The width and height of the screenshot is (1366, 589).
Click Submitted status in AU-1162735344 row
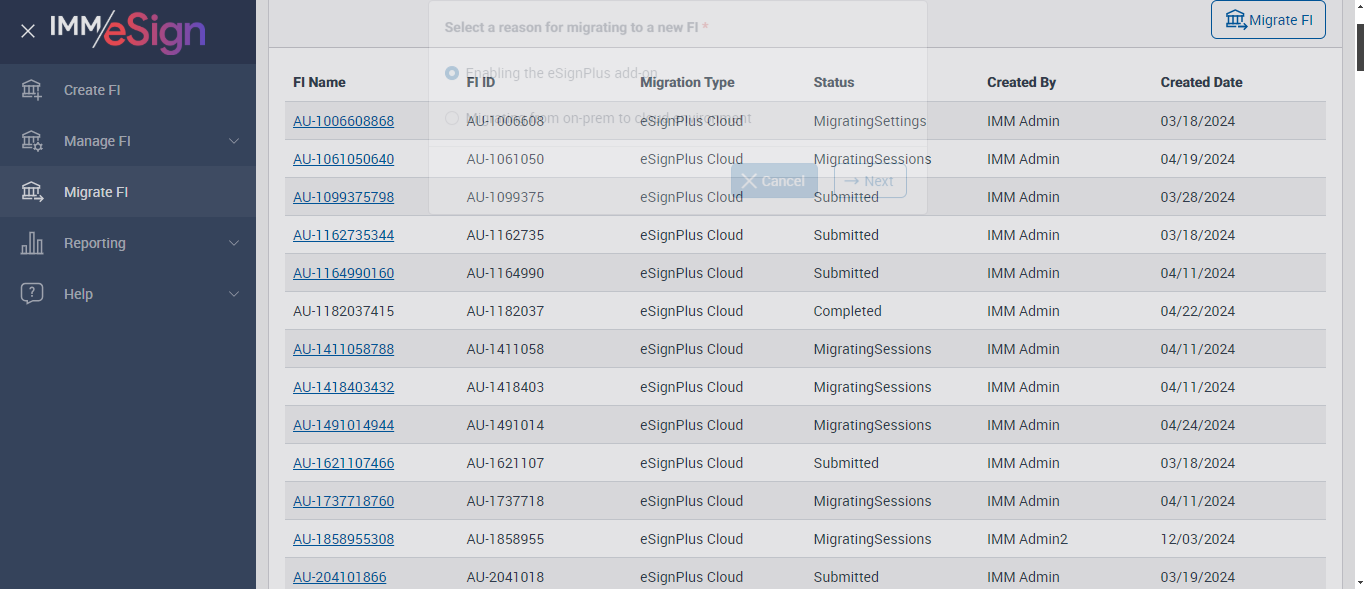pyautogui.click(x=846, y=235)
